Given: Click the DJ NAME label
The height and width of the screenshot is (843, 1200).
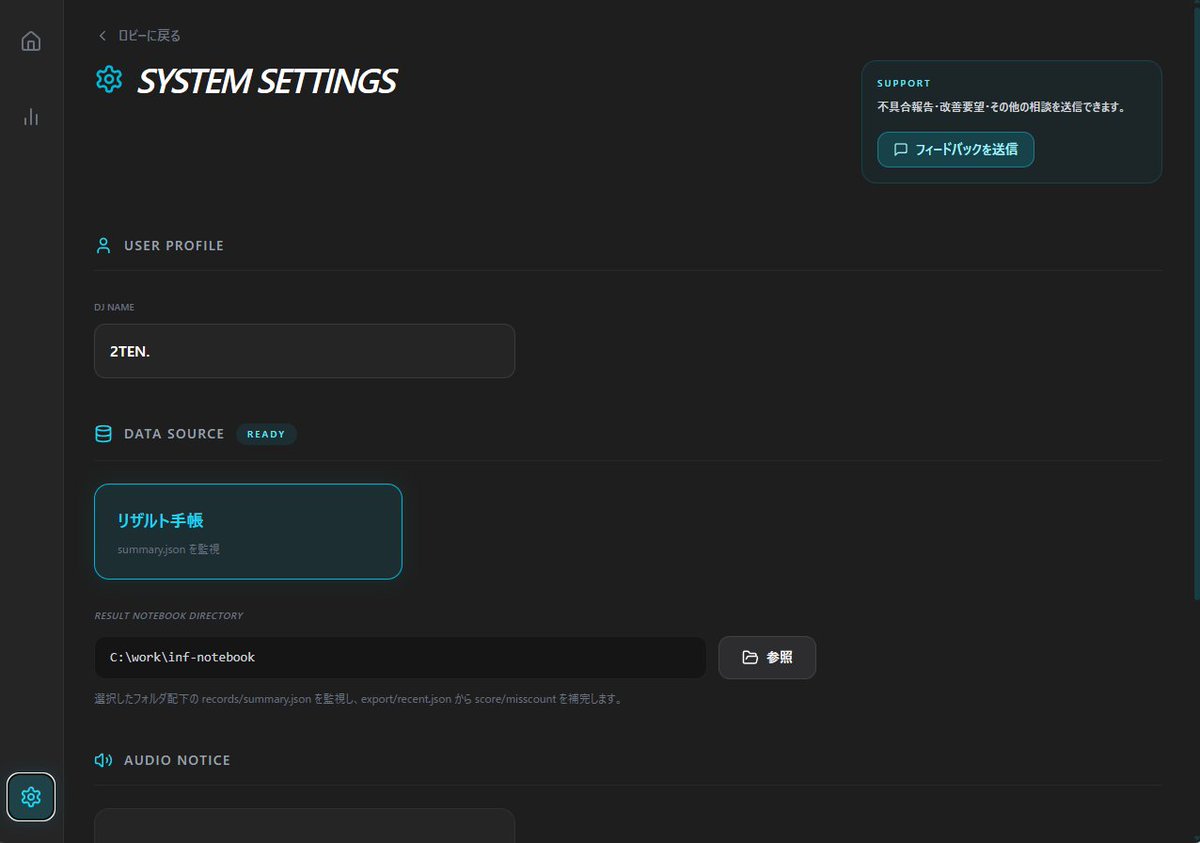Looking at the screenshot, I should [x=114, y=308].
